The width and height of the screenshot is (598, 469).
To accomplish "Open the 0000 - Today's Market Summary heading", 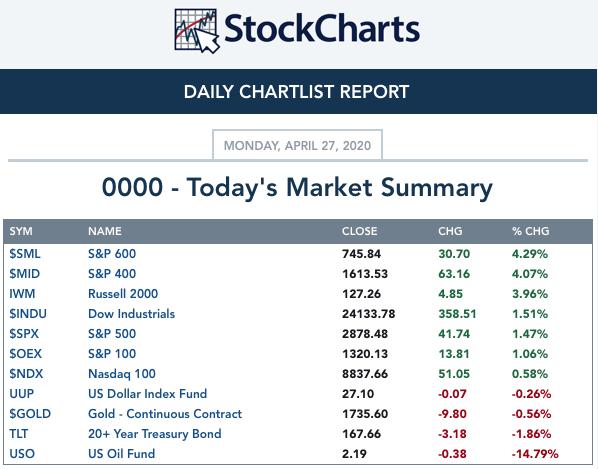I will click(x=297, y=188).
